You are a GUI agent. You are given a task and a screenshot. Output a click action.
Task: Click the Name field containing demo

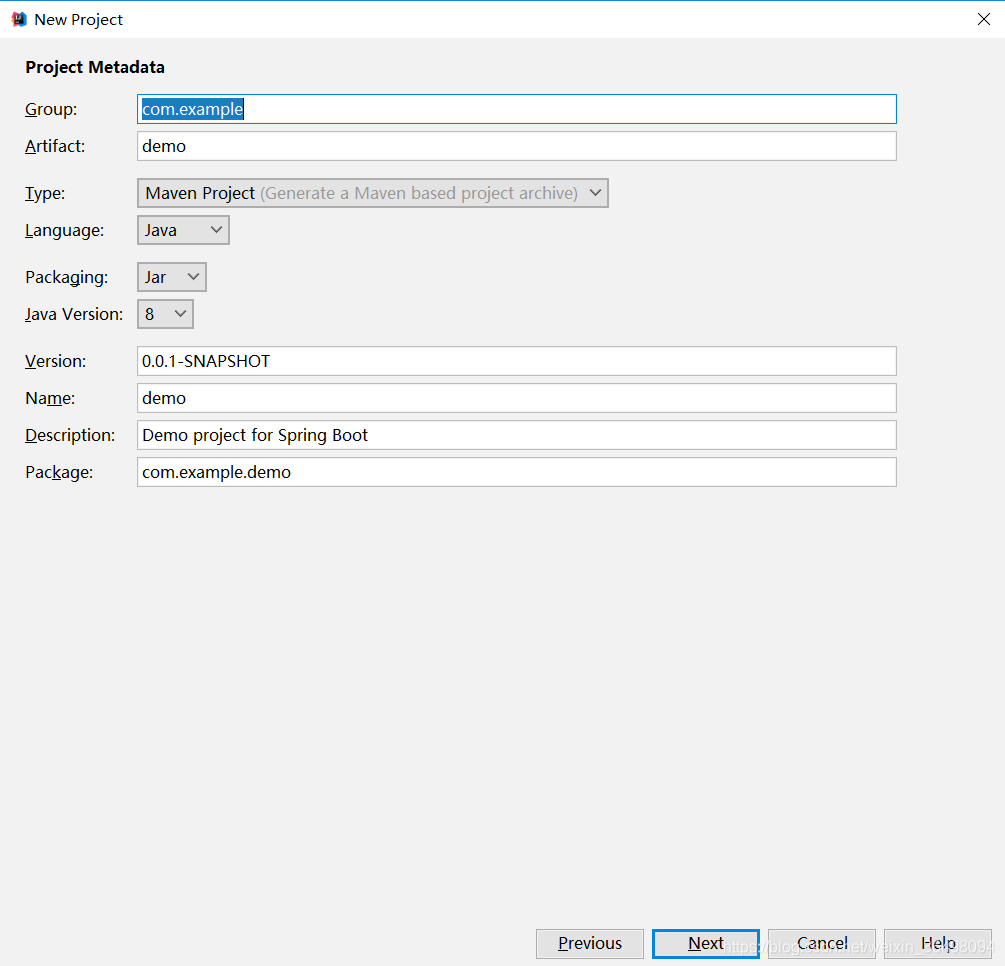click(x=517, y=398)
